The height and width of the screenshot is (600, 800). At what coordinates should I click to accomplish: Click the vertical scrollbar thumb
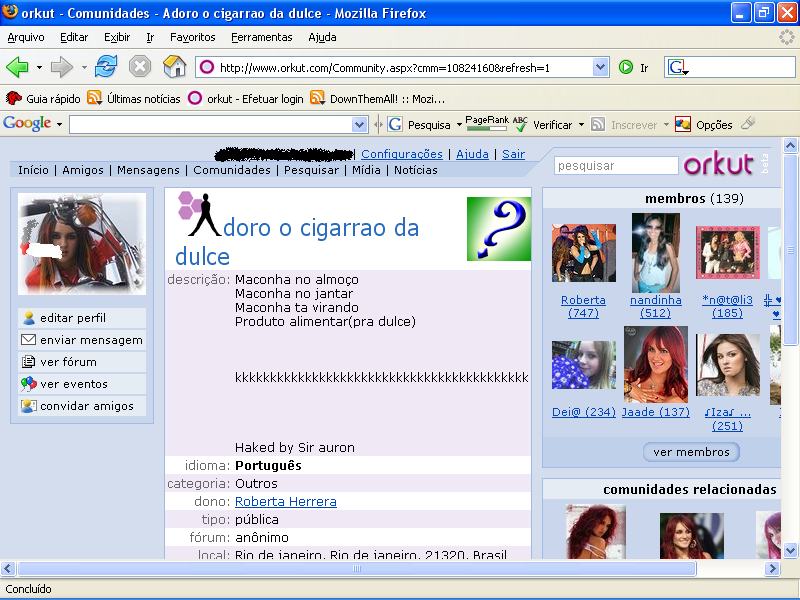[790, 249]
